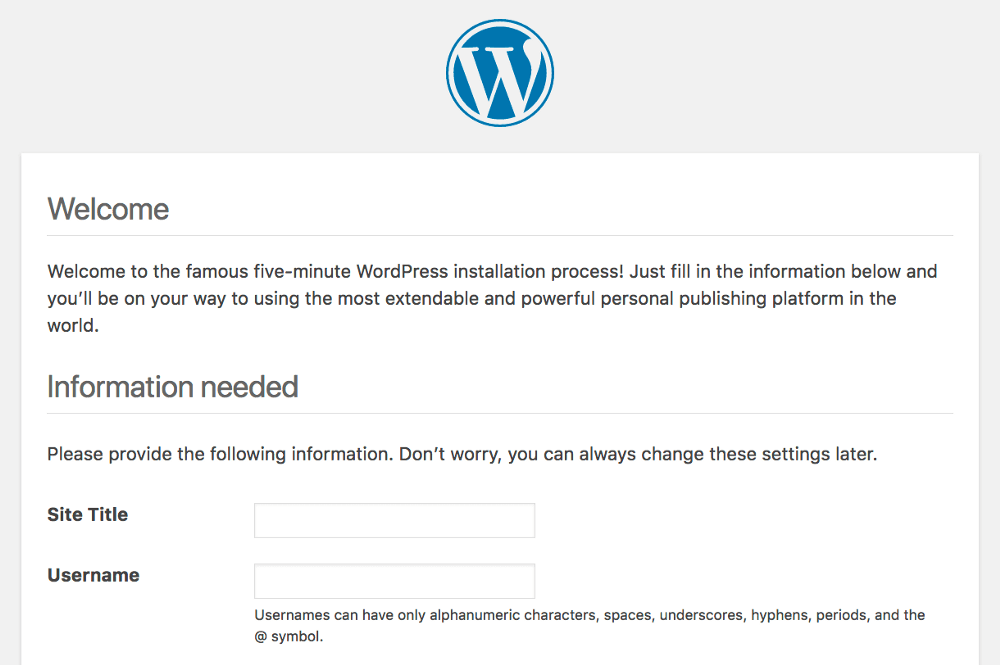Click the word 'world.' ending the paragraph

[73, 326]
